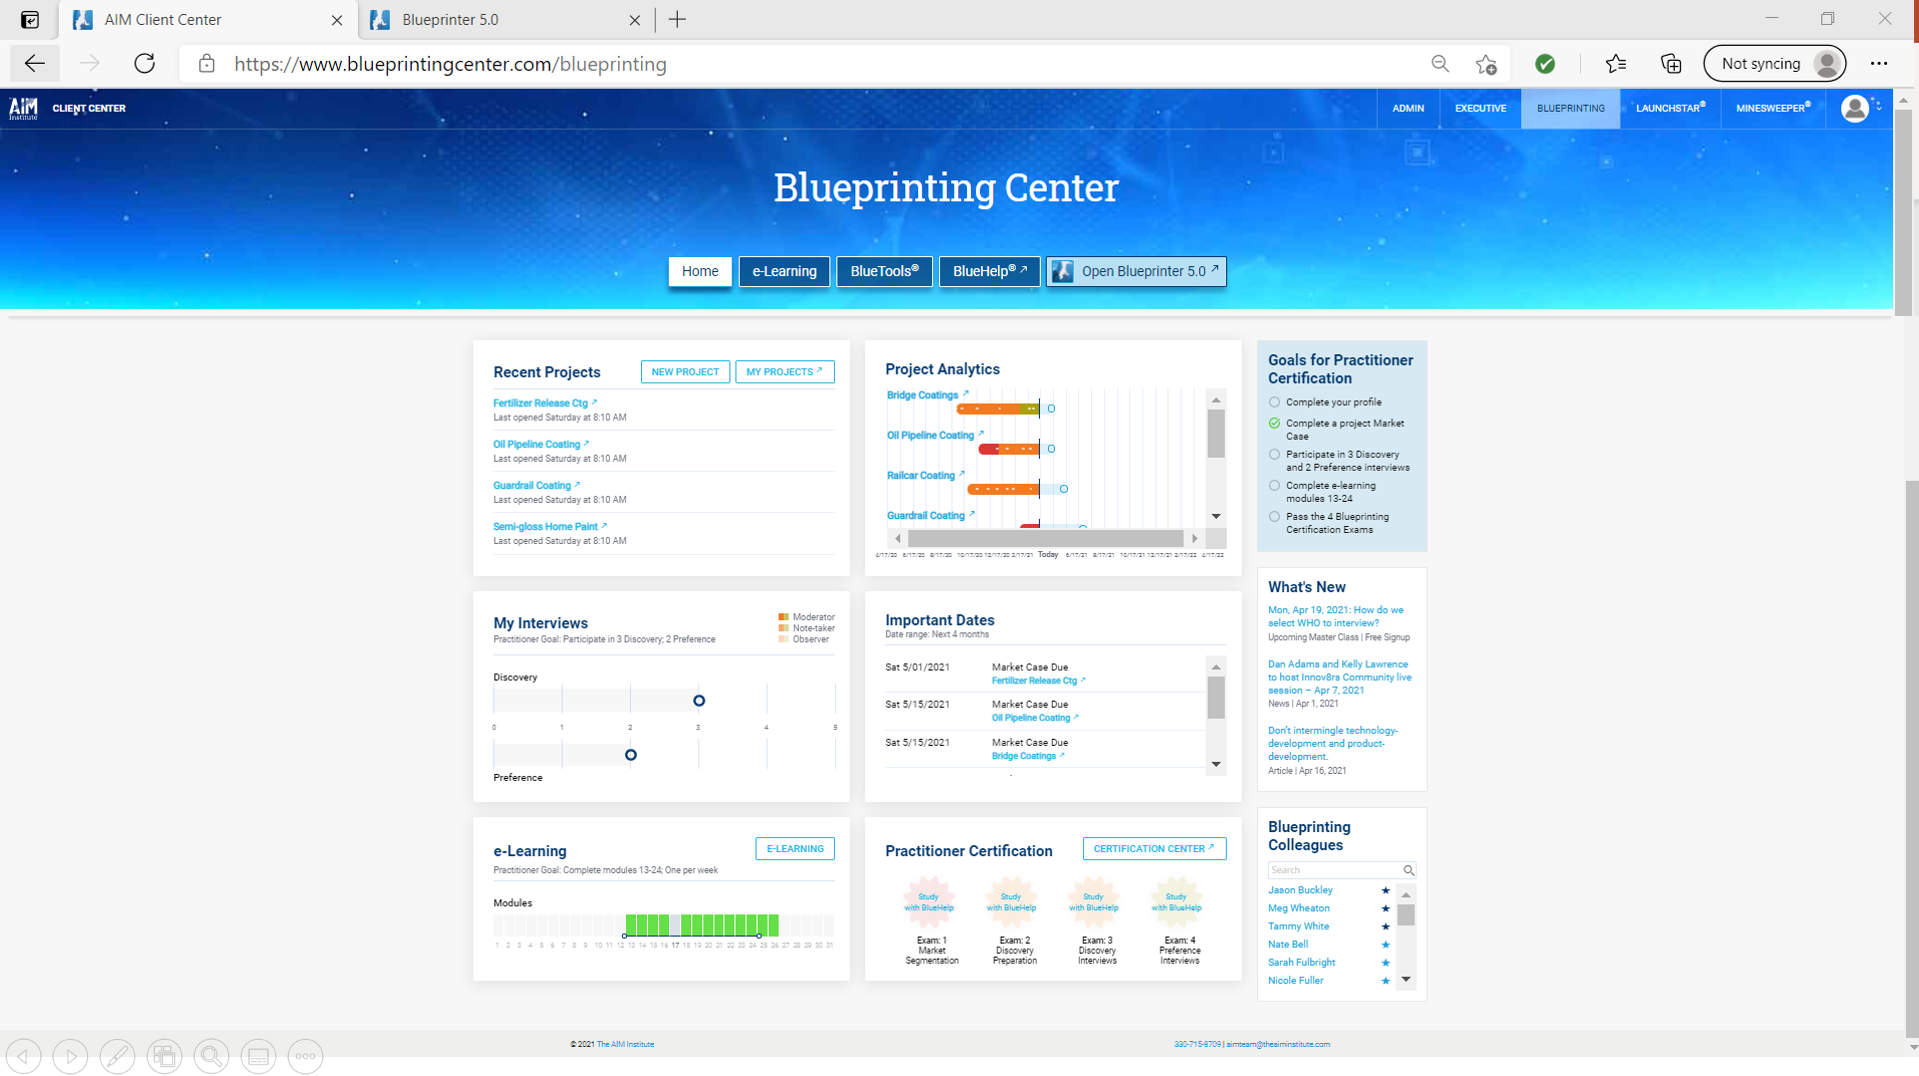Click the Project Analytics left scroll arrow
This screenshot has width=1919, height=1076.
(897, 538)
